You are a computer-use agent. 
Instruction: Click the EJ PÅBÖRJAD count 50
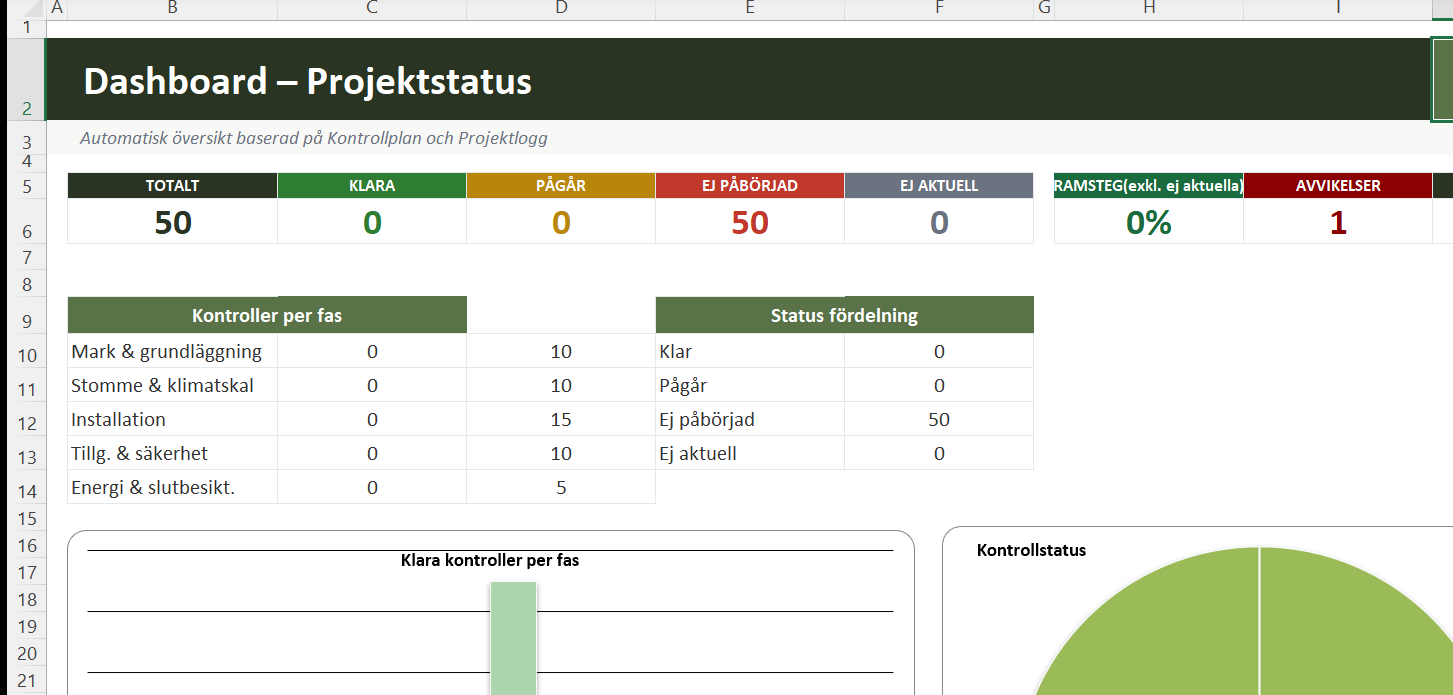click(x=750, y=221)
